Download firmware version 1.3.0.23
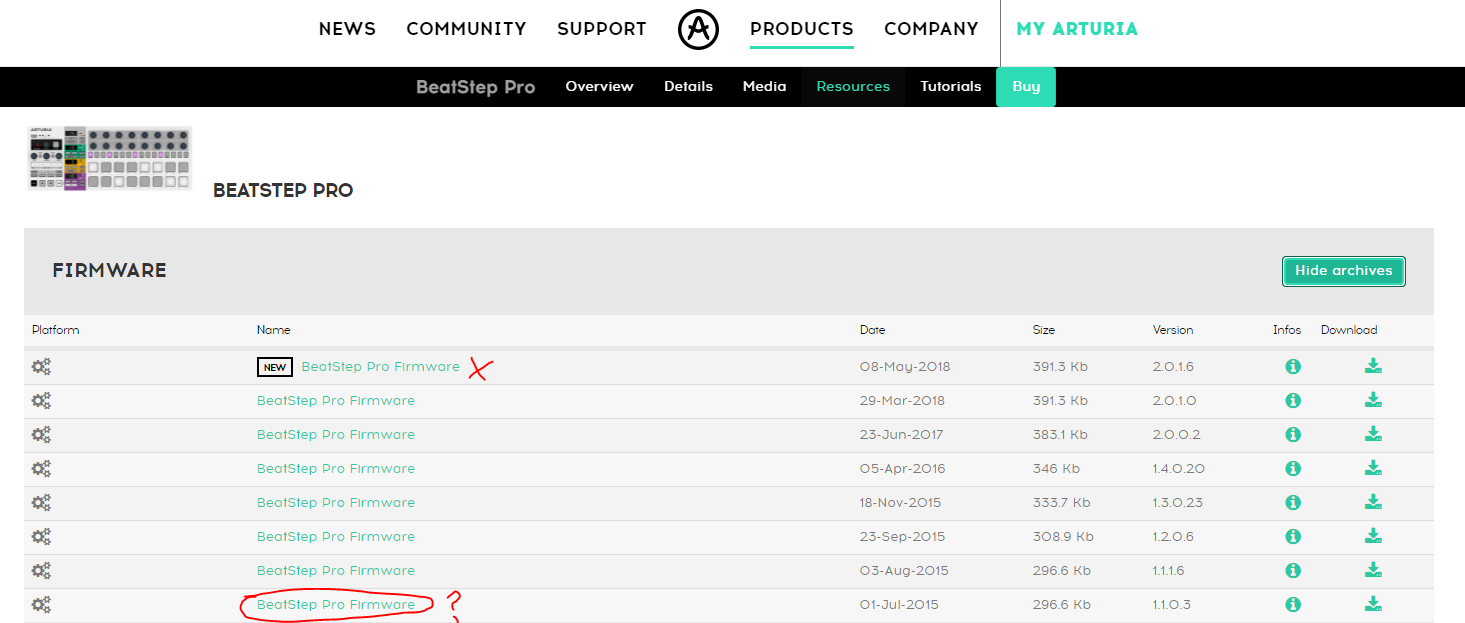 pyautogui.click(x=1373, y=503)
